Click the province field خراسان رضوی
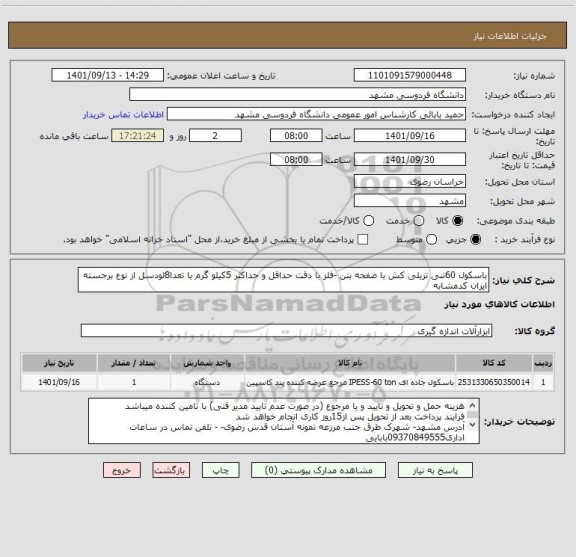This screenshot has height=557, width=576. 410,182
